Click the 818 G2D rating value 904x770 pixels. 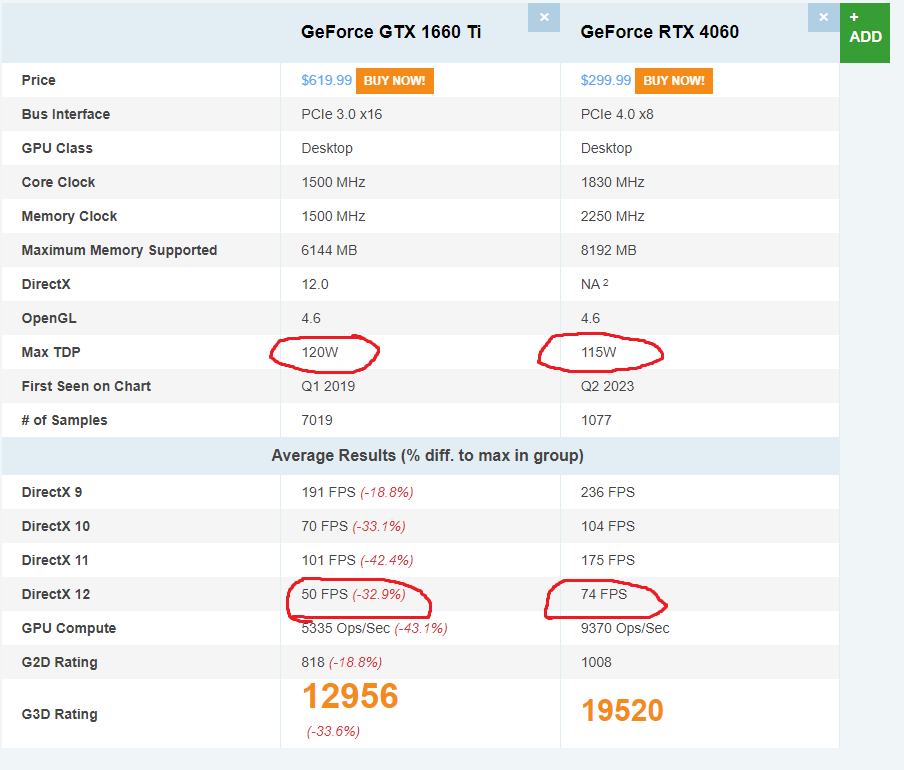click(x=312, y=662)
